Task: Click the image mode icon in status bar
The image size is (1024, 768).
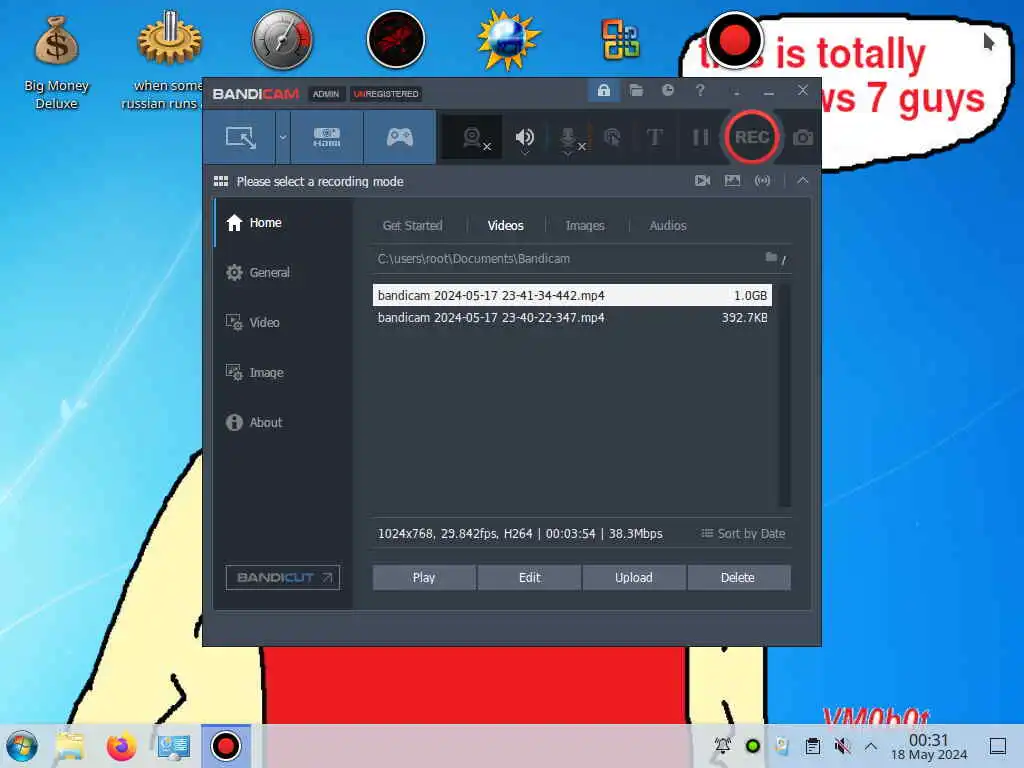Action: pyautogui.click(x=732, y=180)
